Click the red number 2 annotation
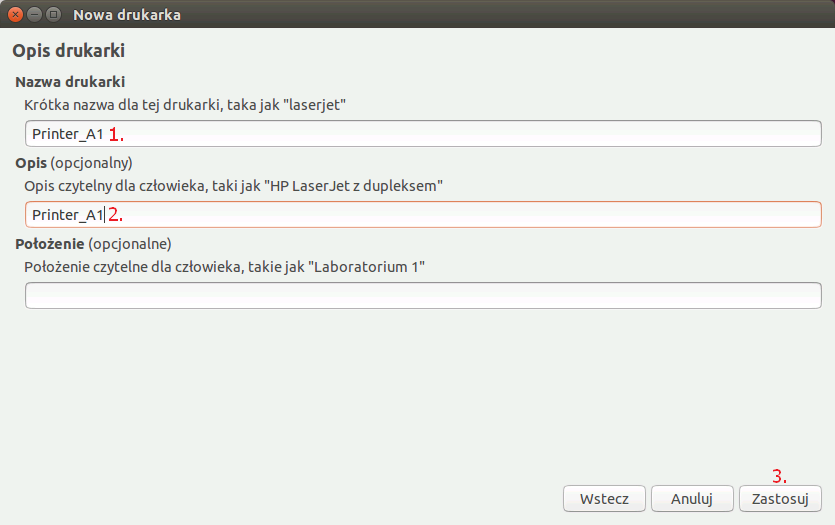The width and height of the screenshot is (835, 525). [x=116, y=215]
